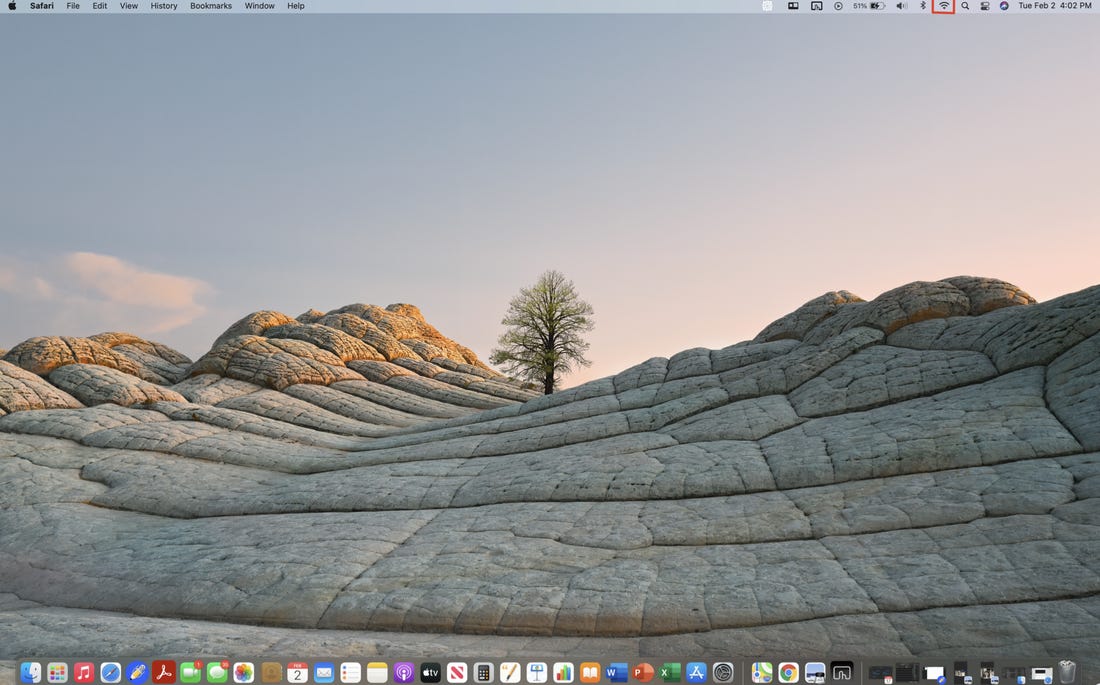Open Contacts in the Dock
The image size is (1100, 685).
point(271,672)
